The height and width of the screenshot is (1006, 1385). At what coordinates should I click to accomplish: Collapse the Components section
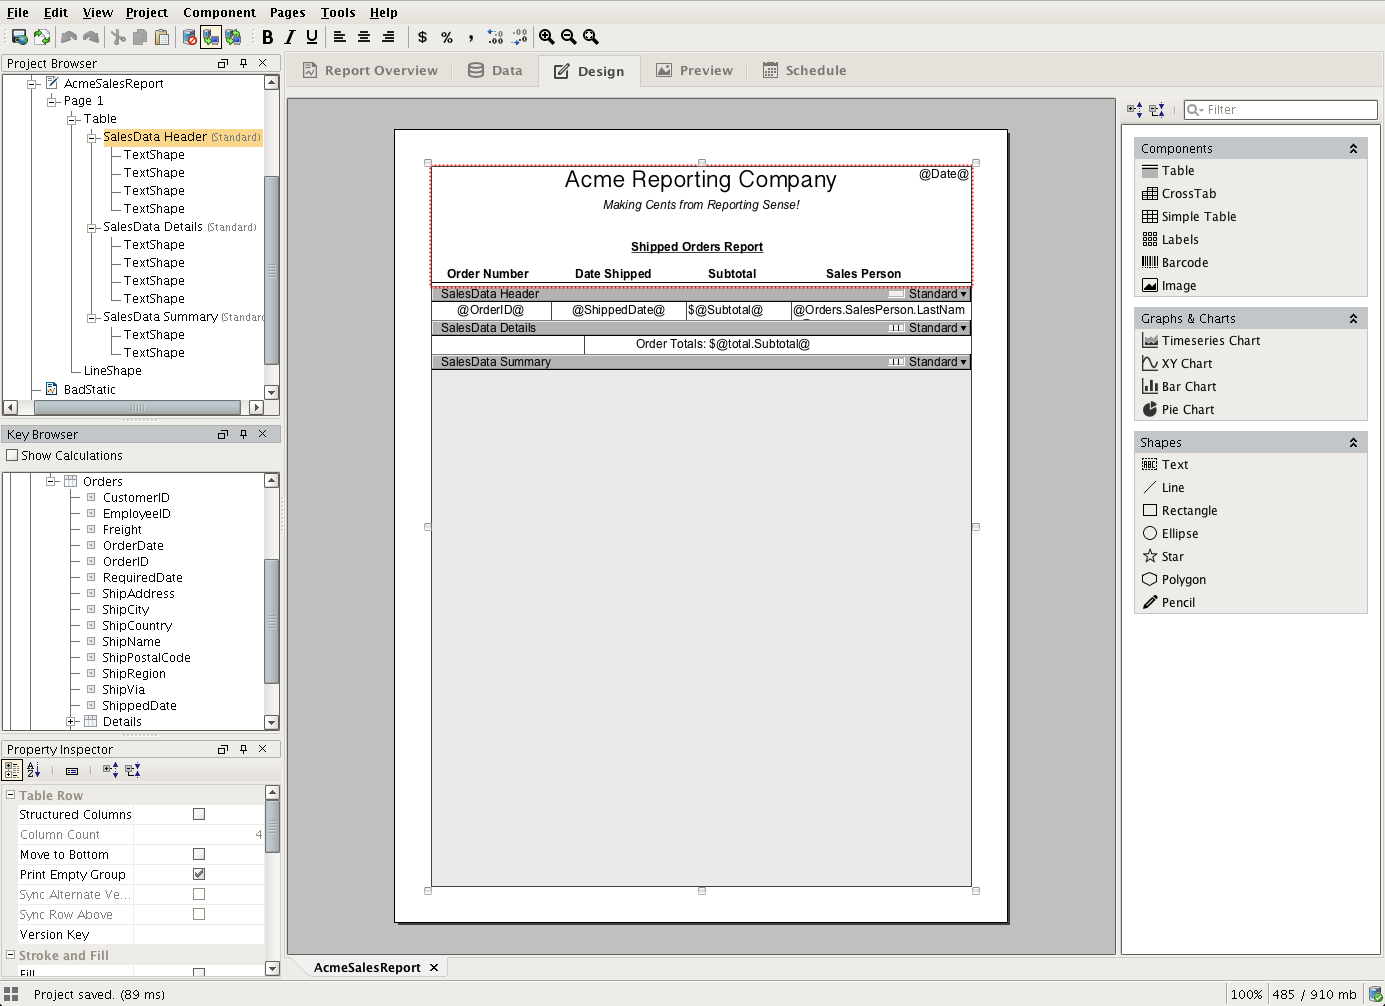(x=1356, y=147)
